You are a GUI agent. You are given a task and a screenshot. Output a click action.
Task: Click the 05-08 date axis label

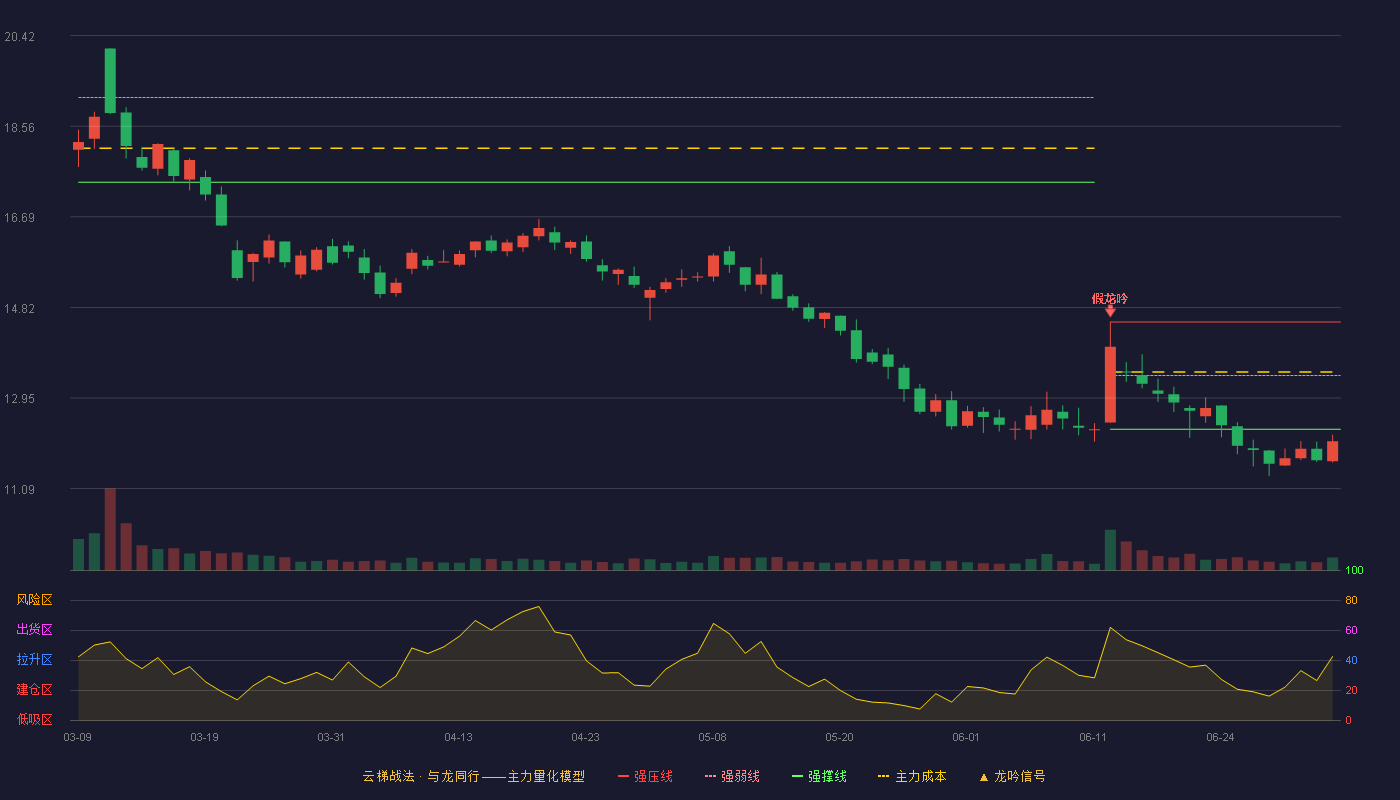click(712, 737)
